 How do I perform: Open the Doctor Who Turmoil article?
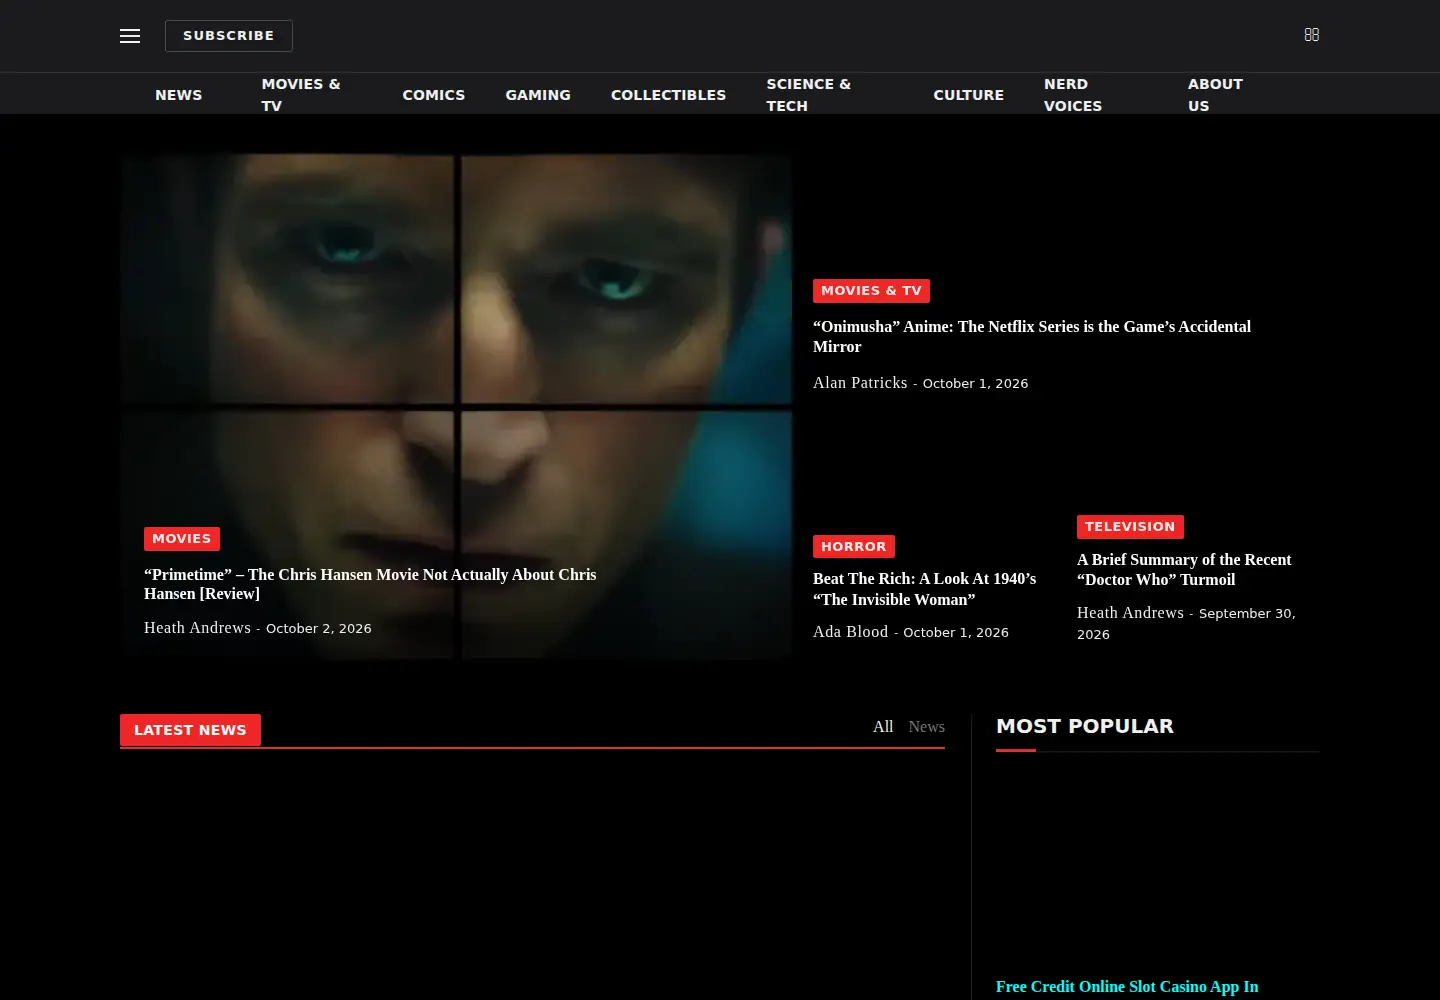click(x=1184, y=569)
